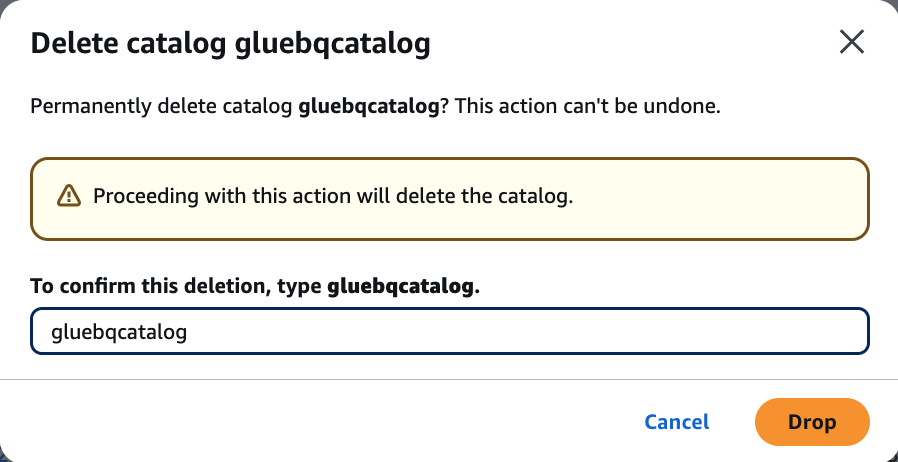Close the Delete catalog dialog with X
This screenshot has height=462, width=898.
pyautogui.click(x=851, y=42)
